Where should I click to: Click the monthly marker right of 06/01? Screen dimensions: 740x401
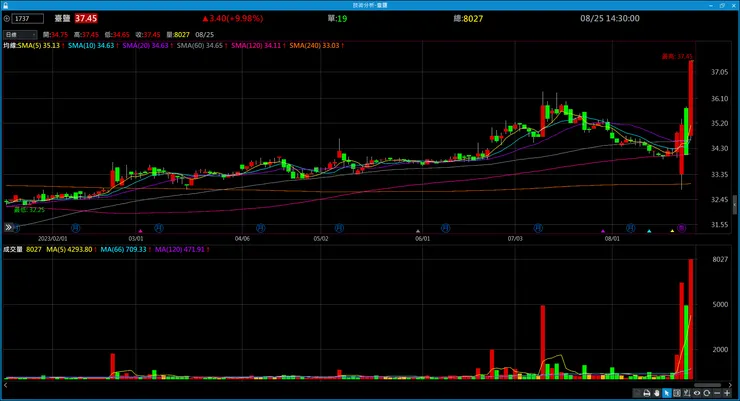[445, 228]
